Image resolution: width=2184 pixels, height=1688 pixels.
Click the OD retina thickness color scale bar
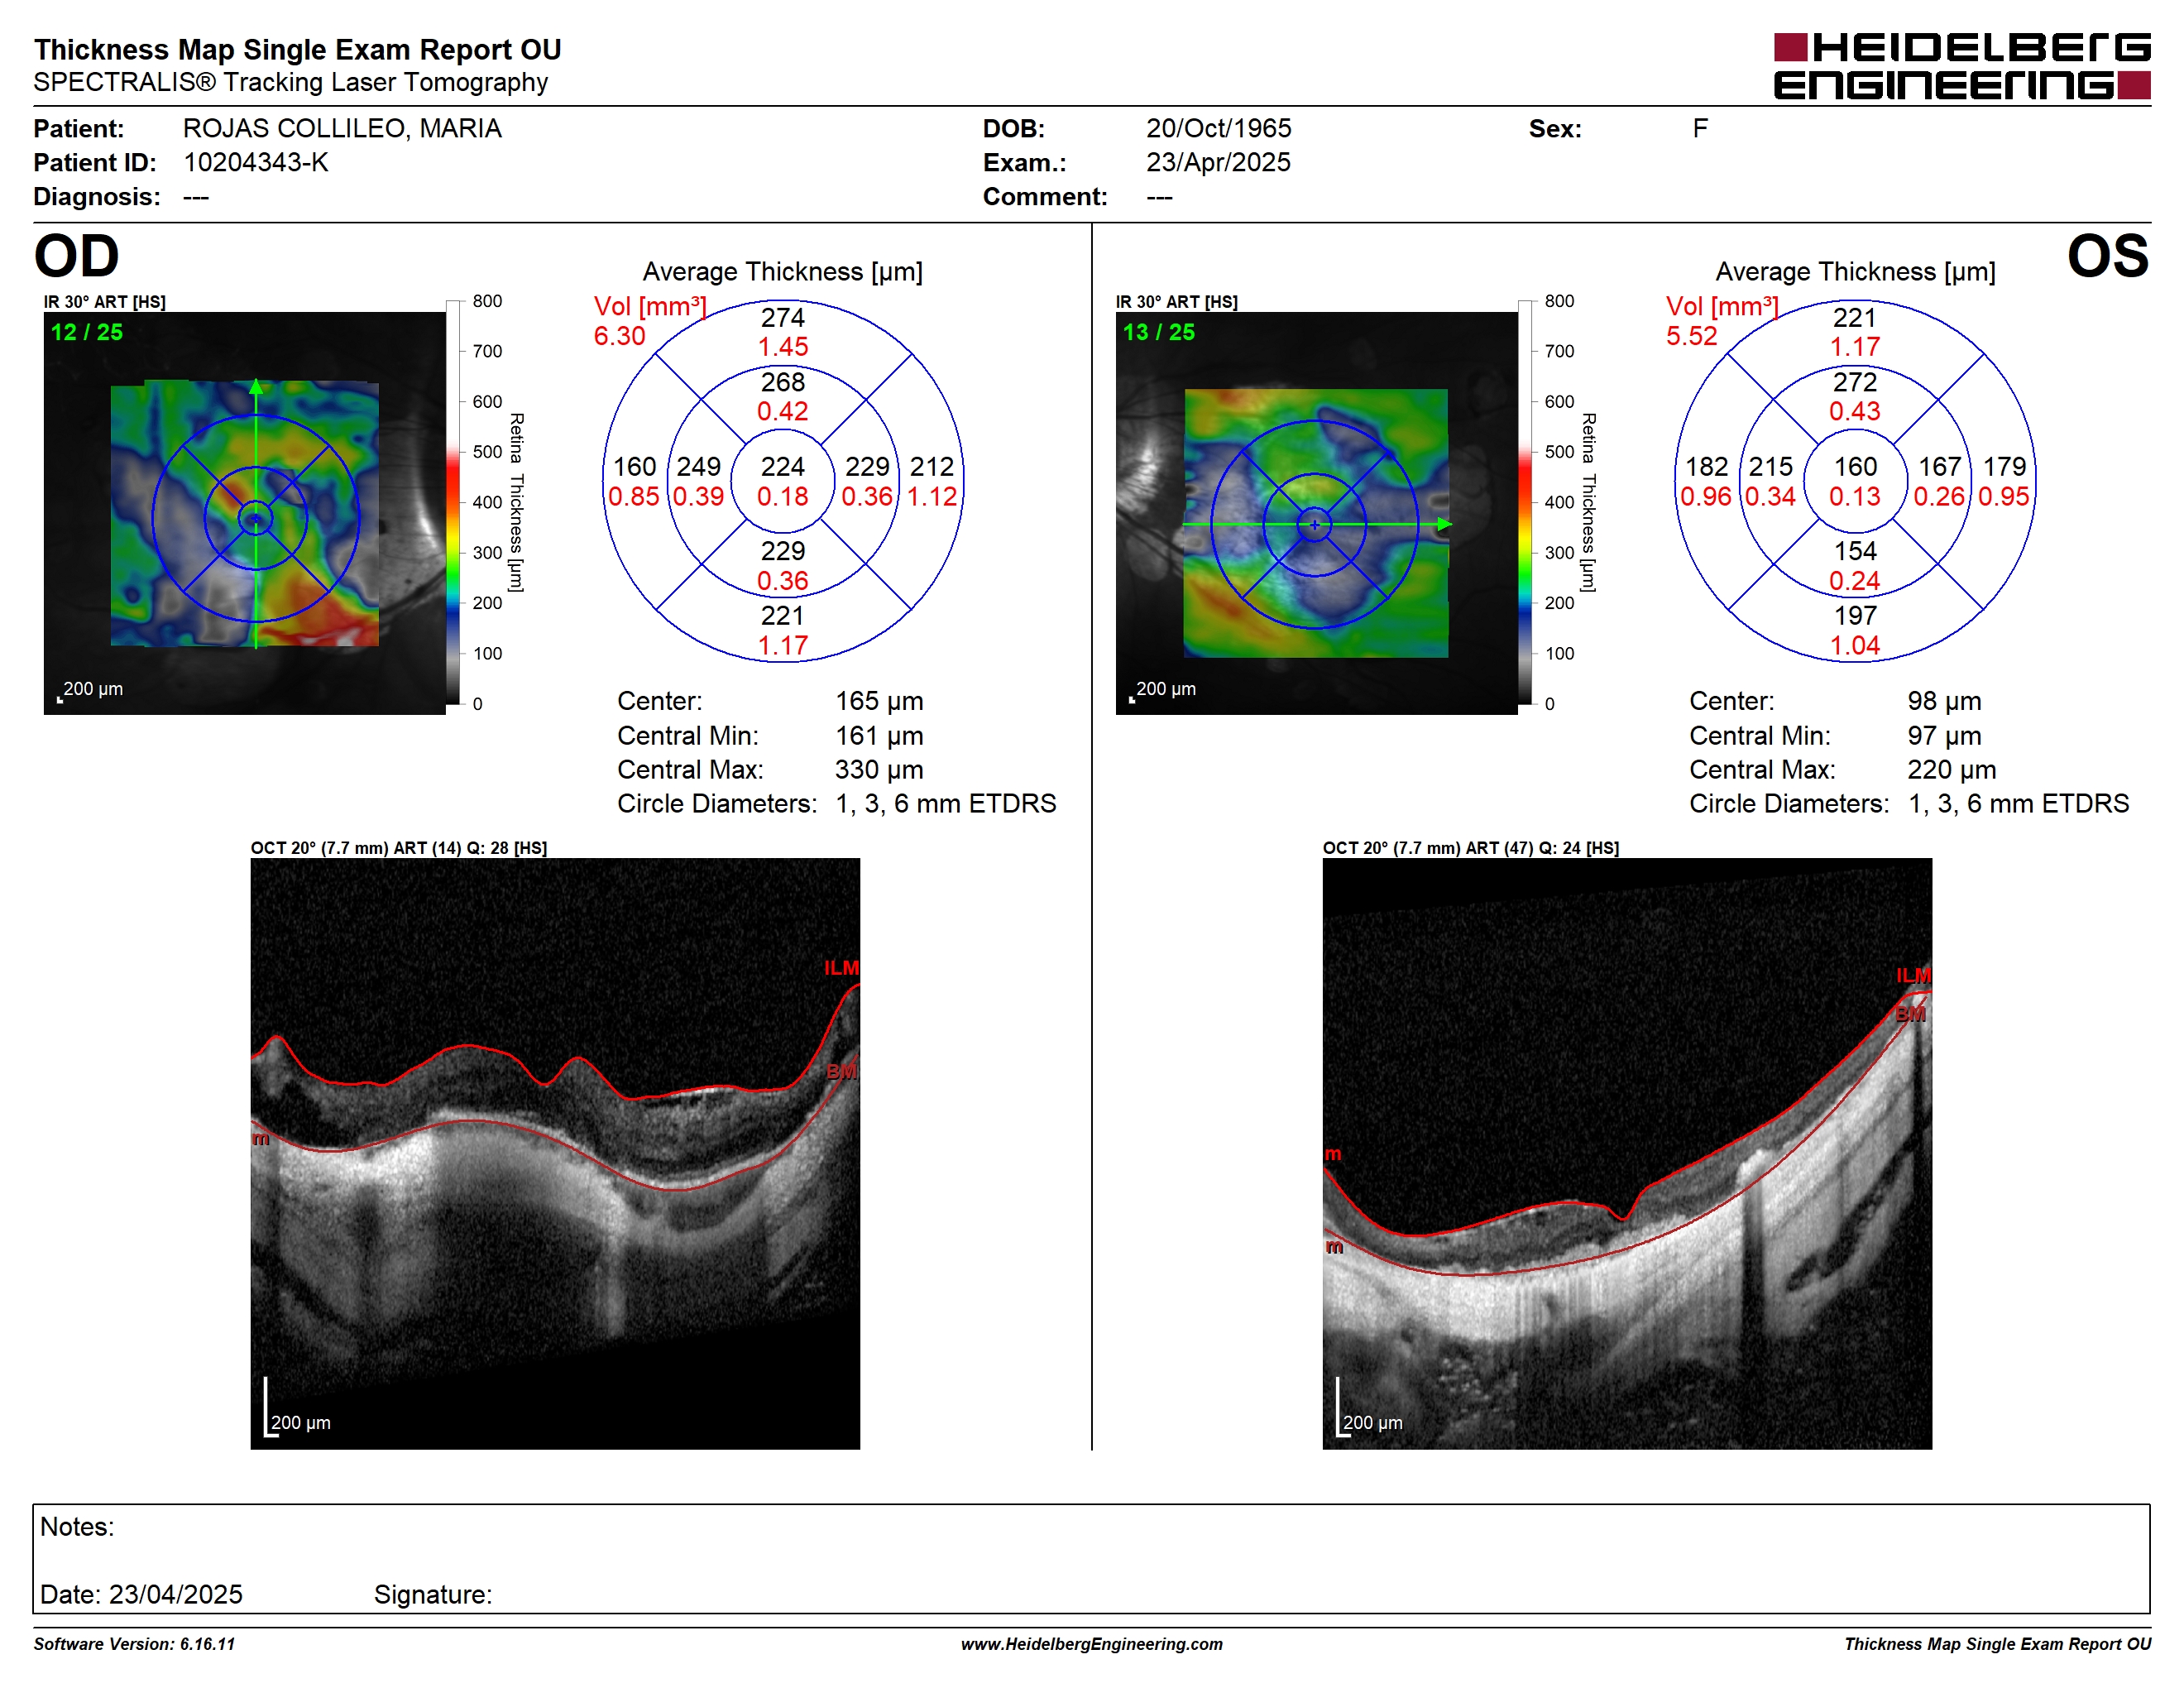click(x=453, y=502)
